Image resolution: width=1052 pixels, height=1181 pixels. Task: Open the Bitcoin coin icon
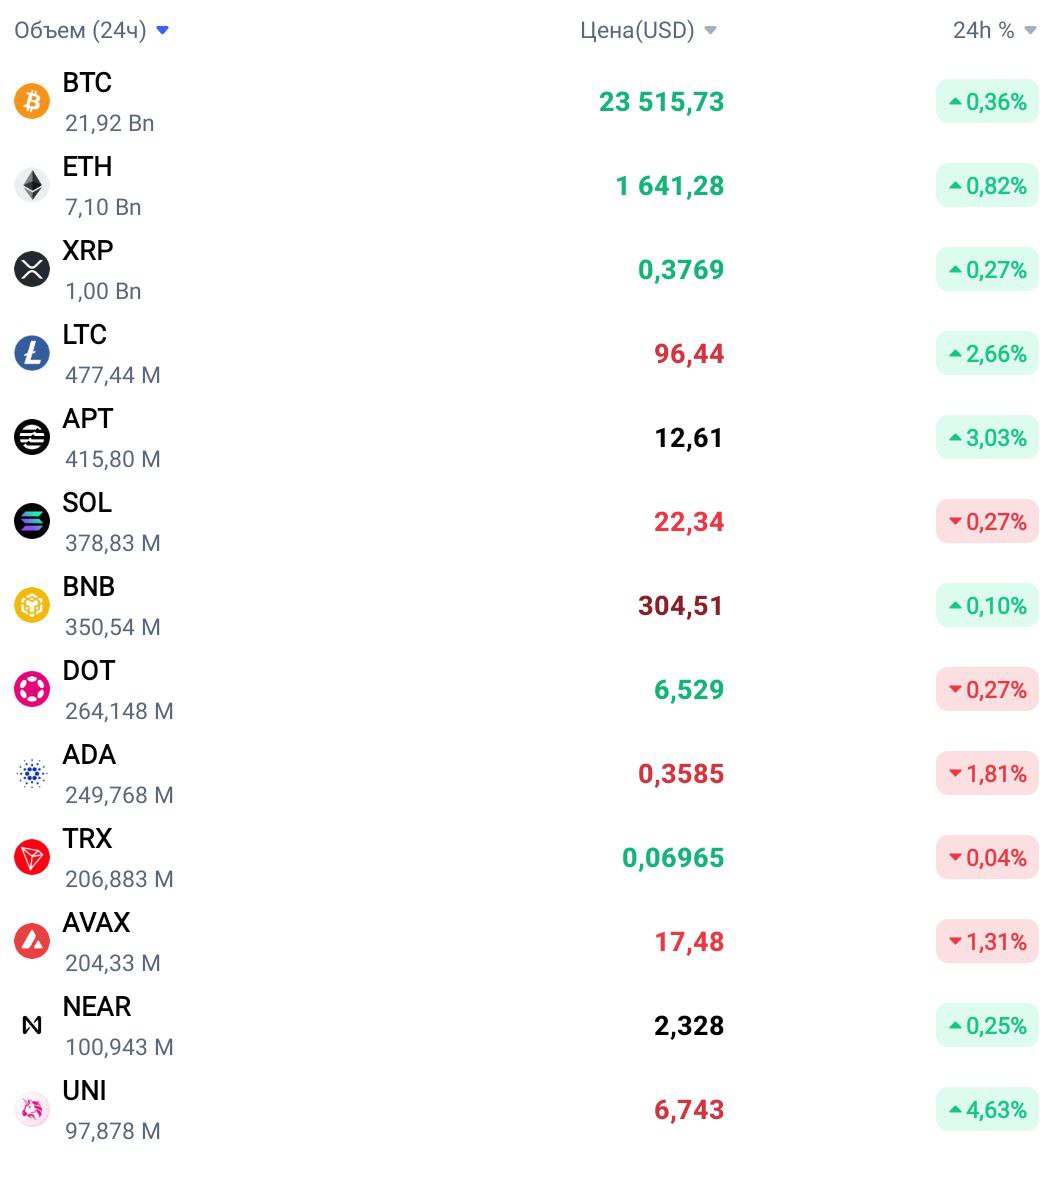pos(32,101)
